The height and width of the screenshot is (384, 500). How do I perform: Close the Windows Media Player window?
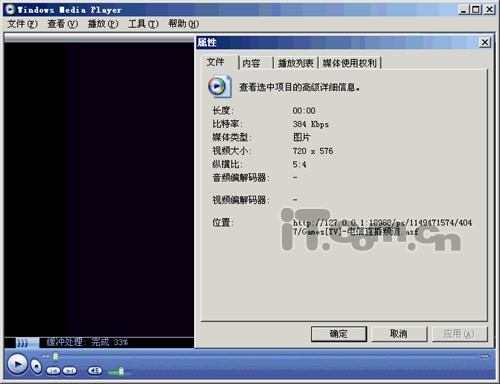489,9
